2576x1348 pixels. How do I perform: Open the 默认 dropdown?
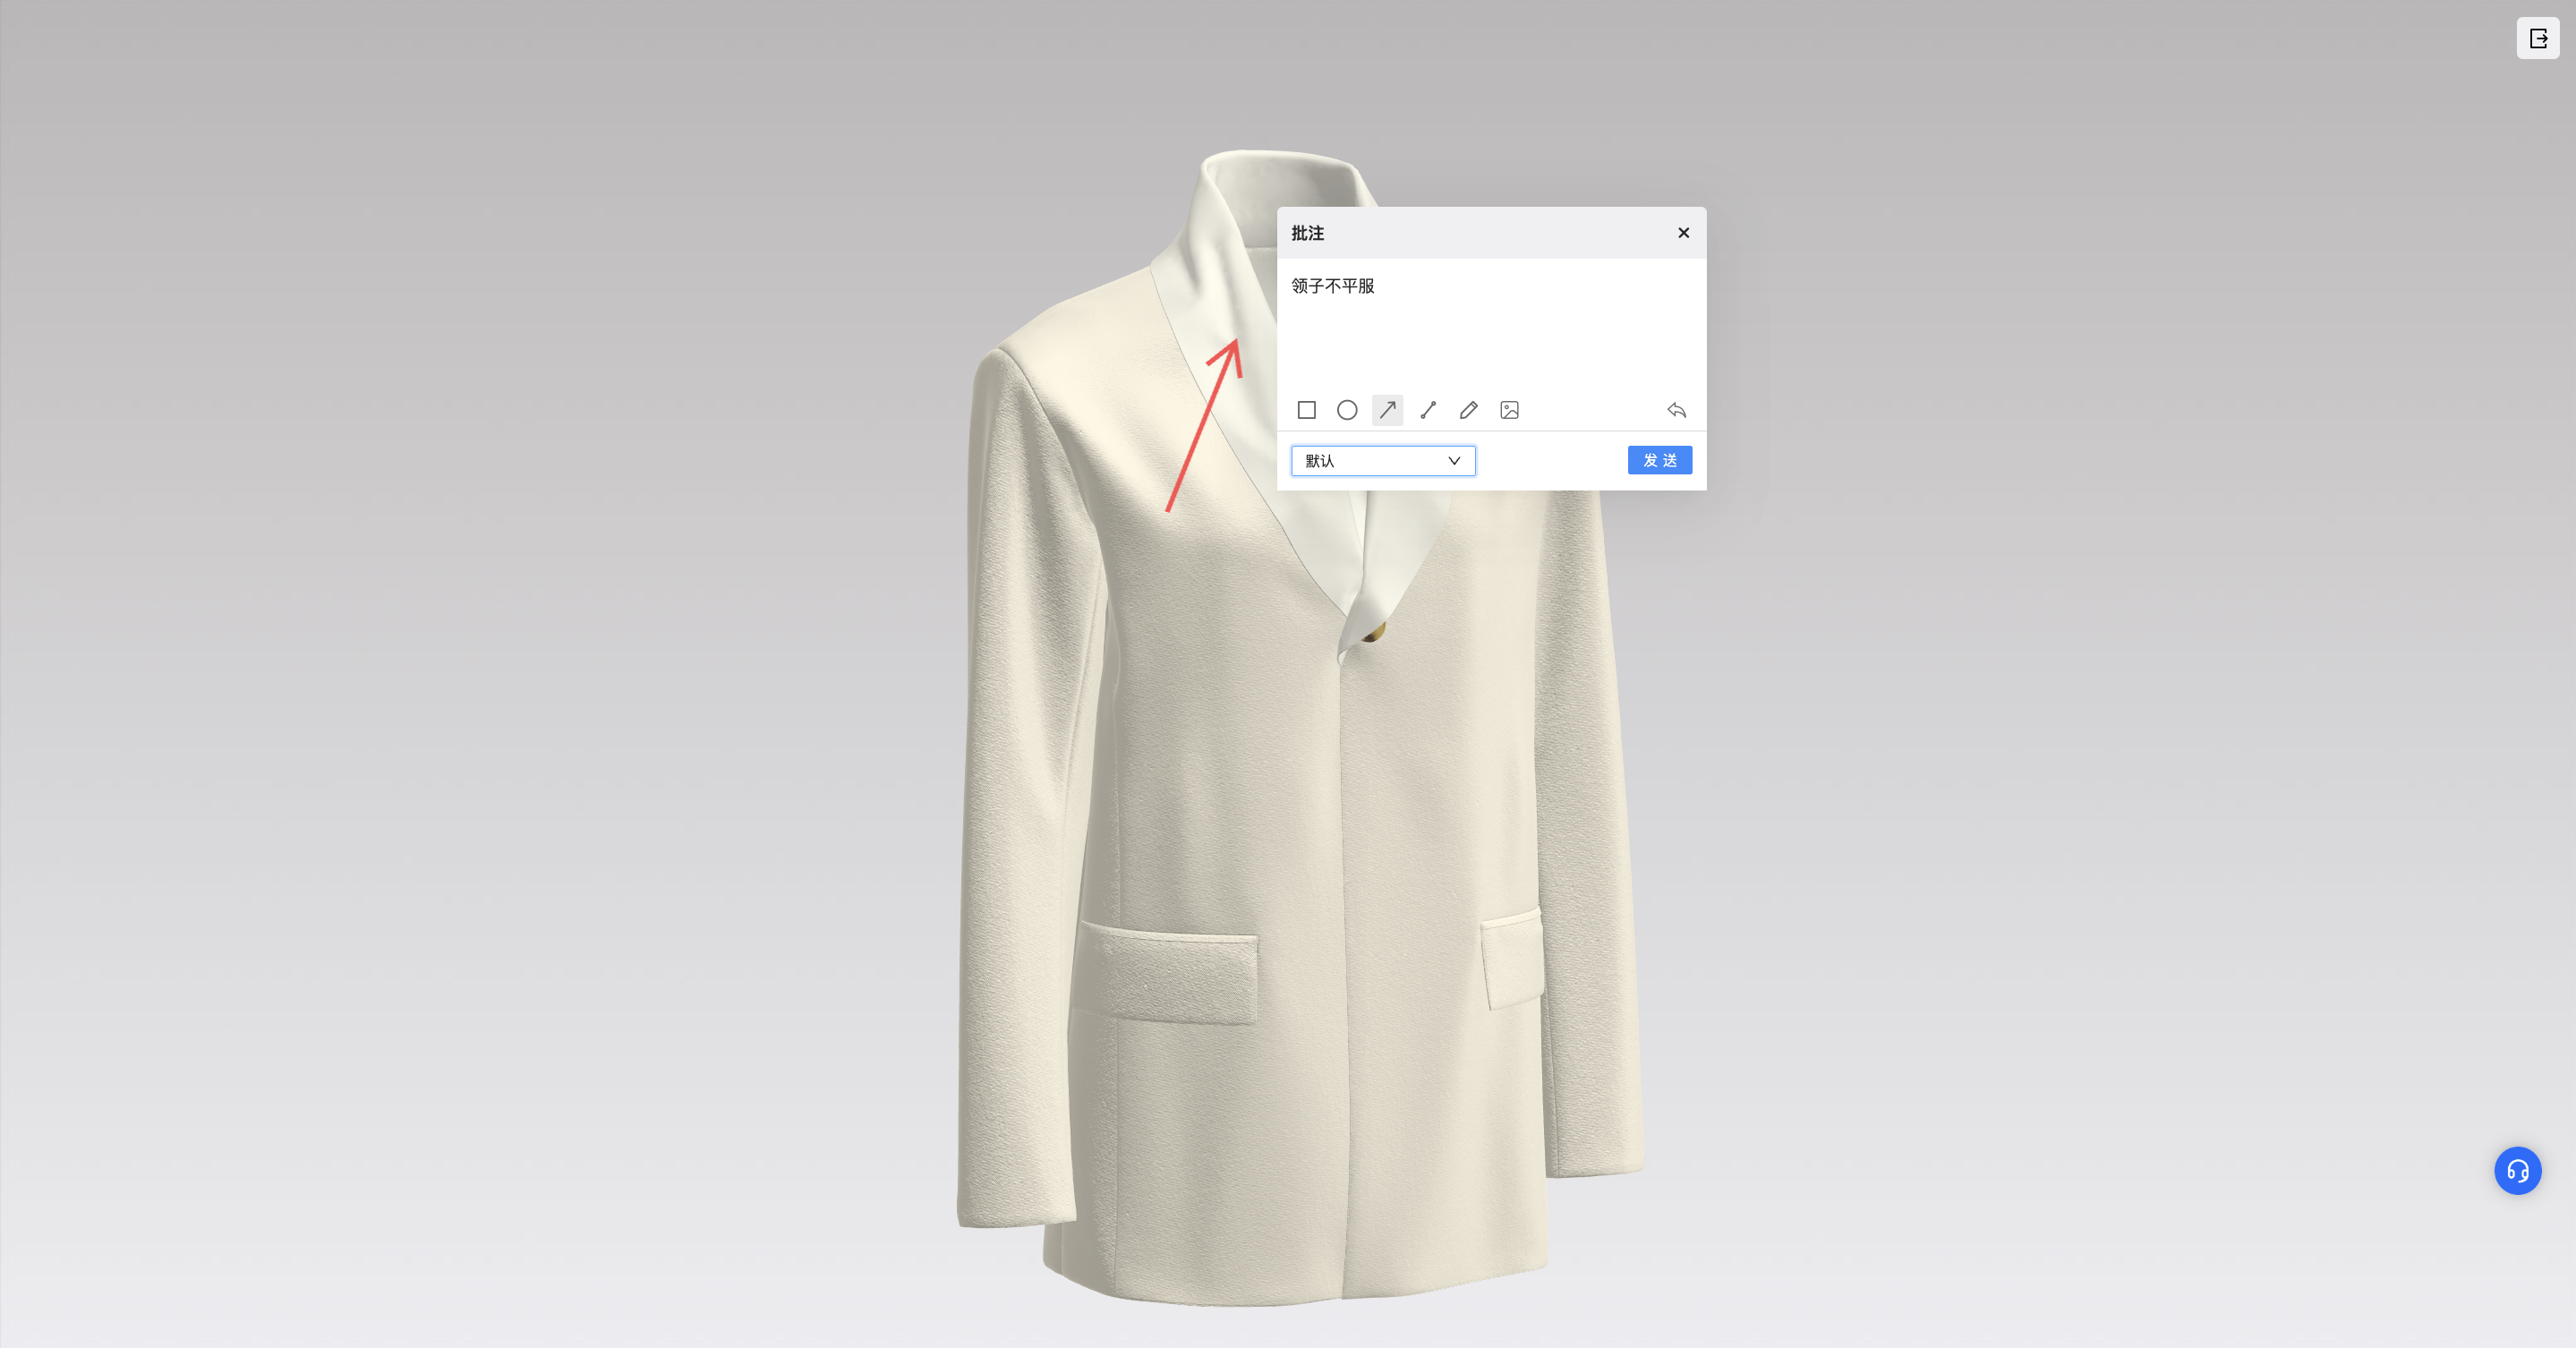[1382, 461]
